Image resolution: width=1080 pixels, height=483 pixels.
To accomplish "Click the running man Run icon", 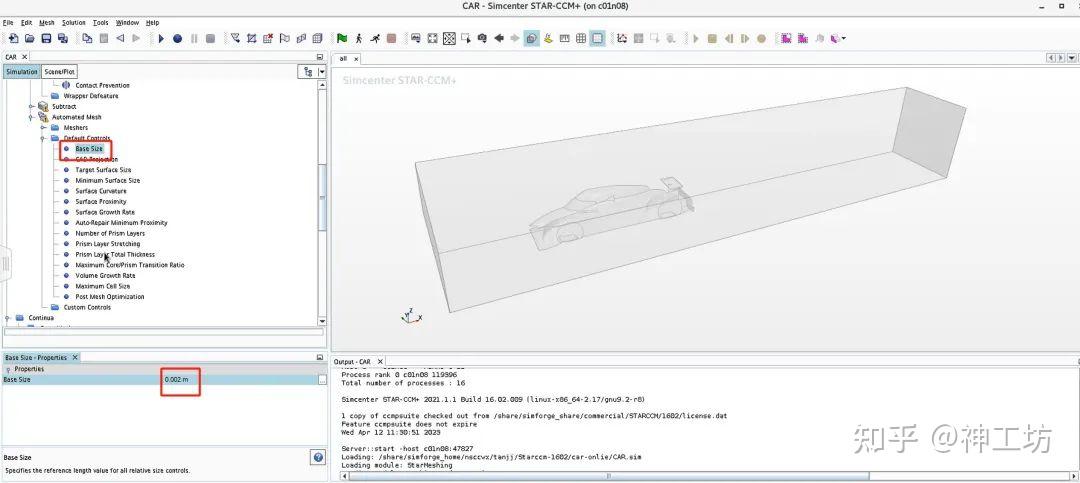I will 375,39.
